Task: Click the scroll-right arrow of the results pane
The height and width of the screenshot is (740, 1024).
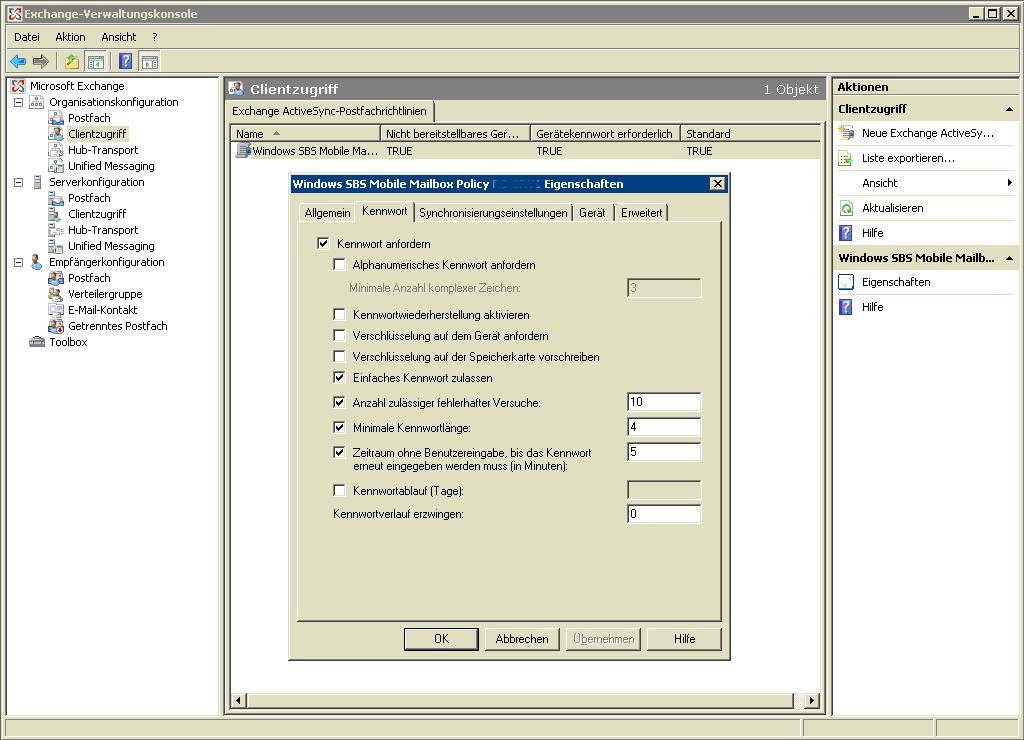Action: [811, 700]
